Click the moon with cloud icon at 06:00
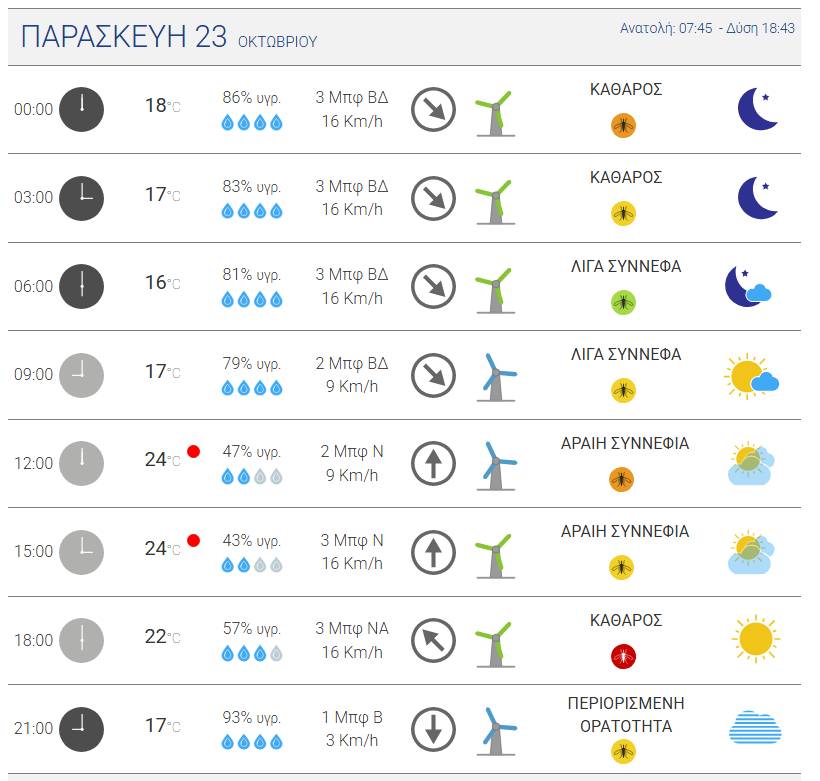The image size is (820, 781). (x=748, y=287)
